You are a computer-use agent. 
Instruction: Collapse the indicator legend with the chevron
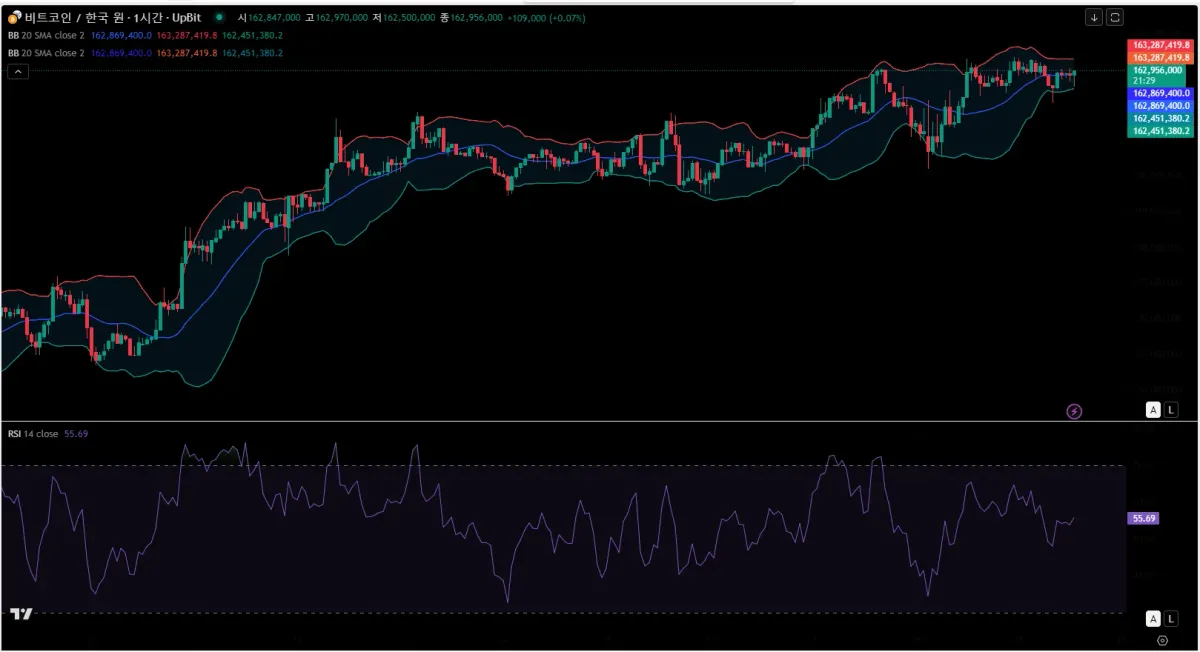[18, 71]
